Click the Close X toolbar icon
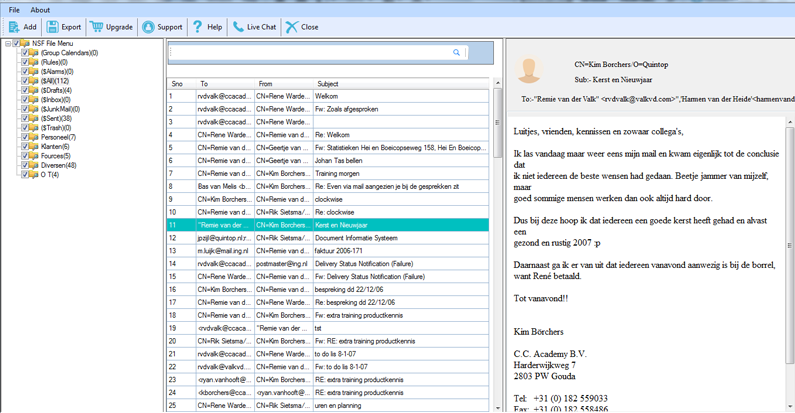 [292, 27]
